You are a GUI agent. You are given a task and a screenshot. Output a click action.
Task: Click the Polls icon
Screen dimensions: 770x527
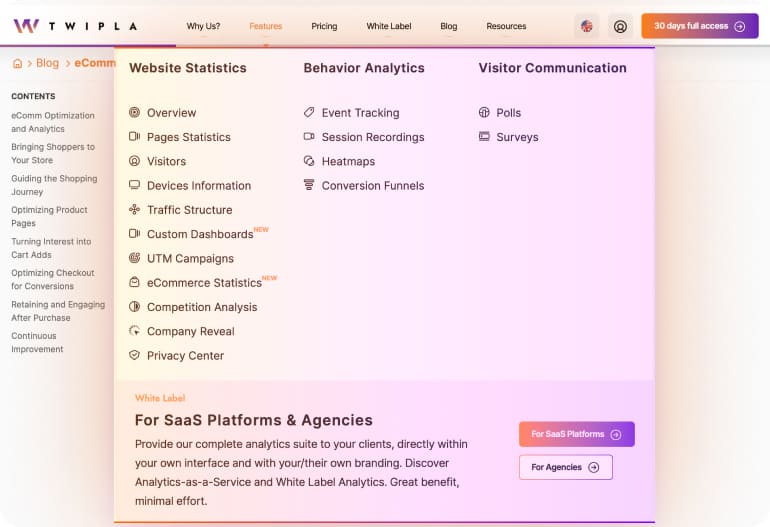(485, 113)
